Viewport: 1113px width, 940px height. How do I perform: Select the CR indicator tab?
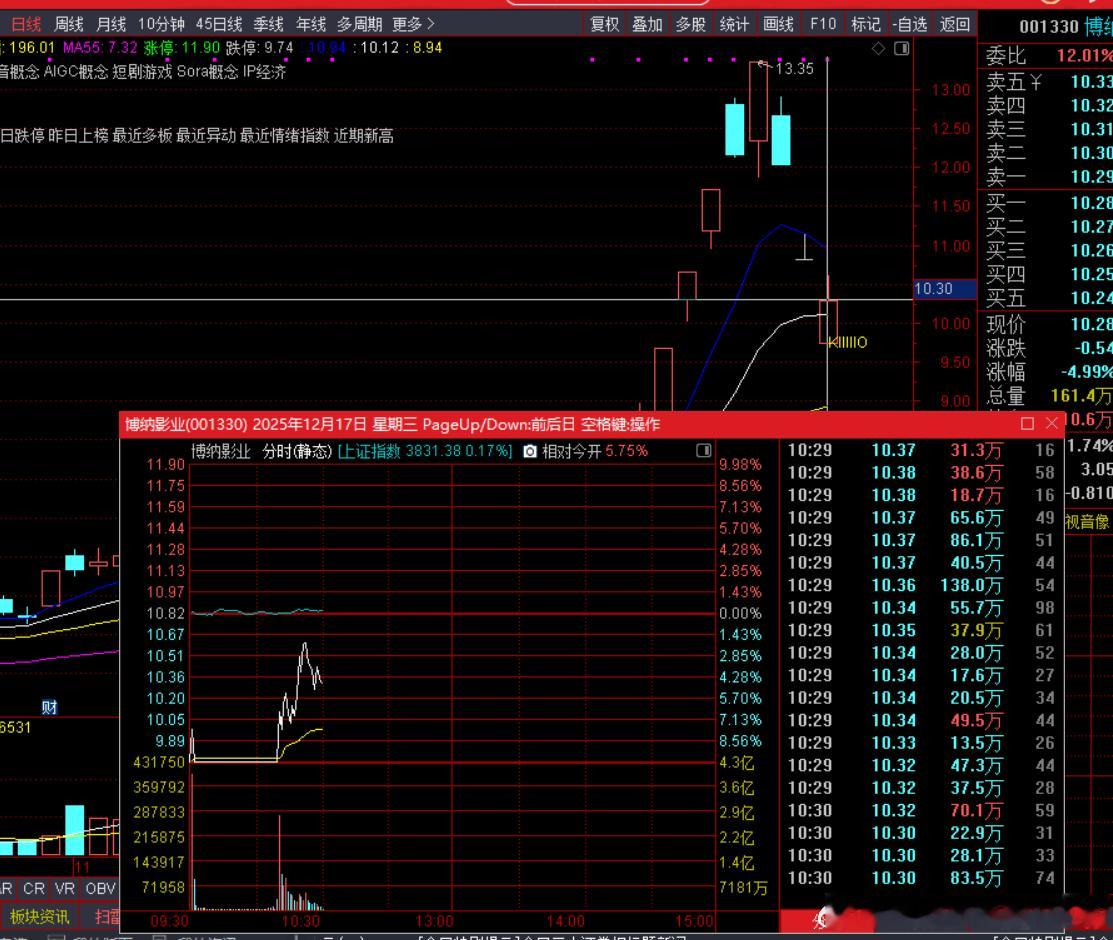click(x=33, y=888)
